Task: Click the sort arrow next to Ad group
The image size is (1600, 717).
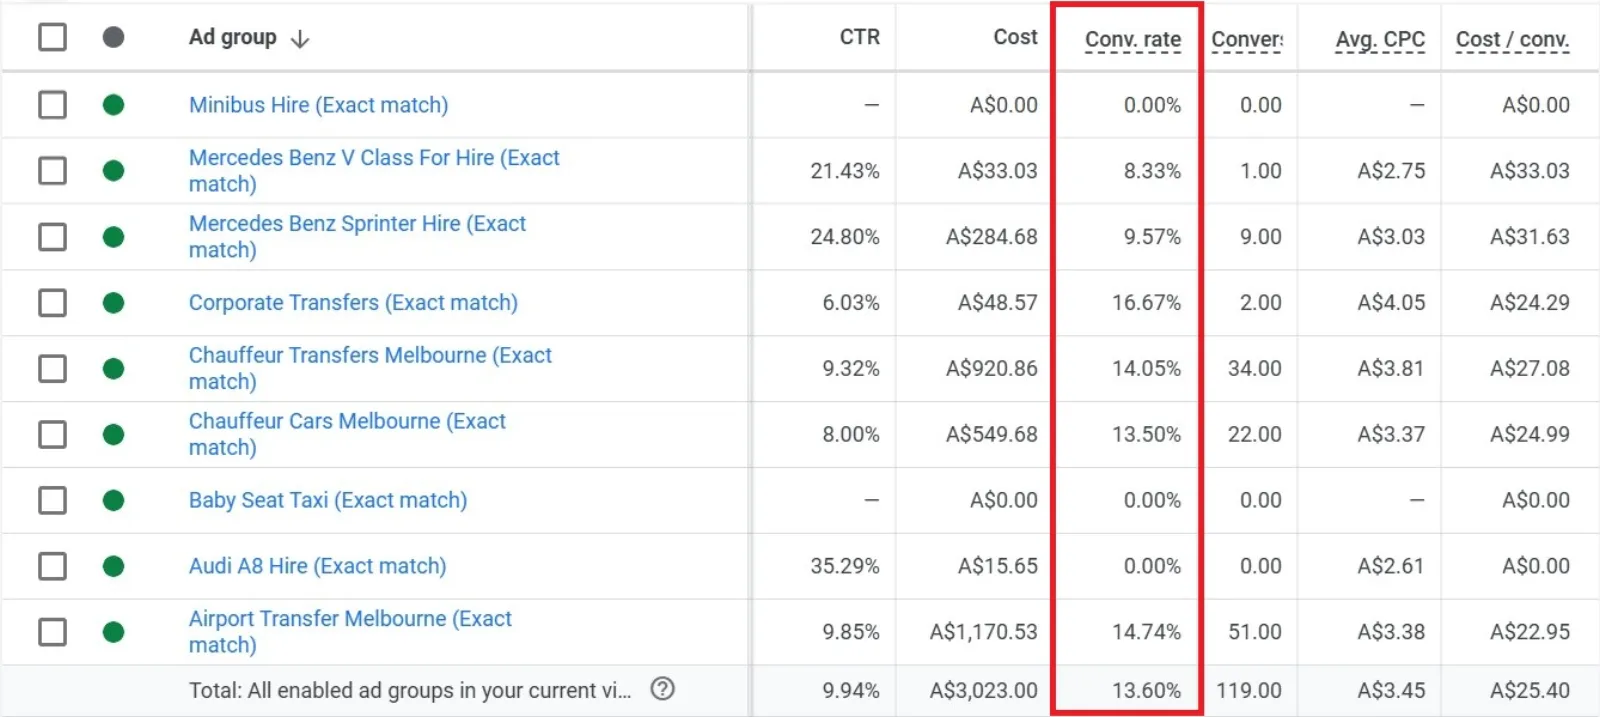Action: click(x=299, y=39)
